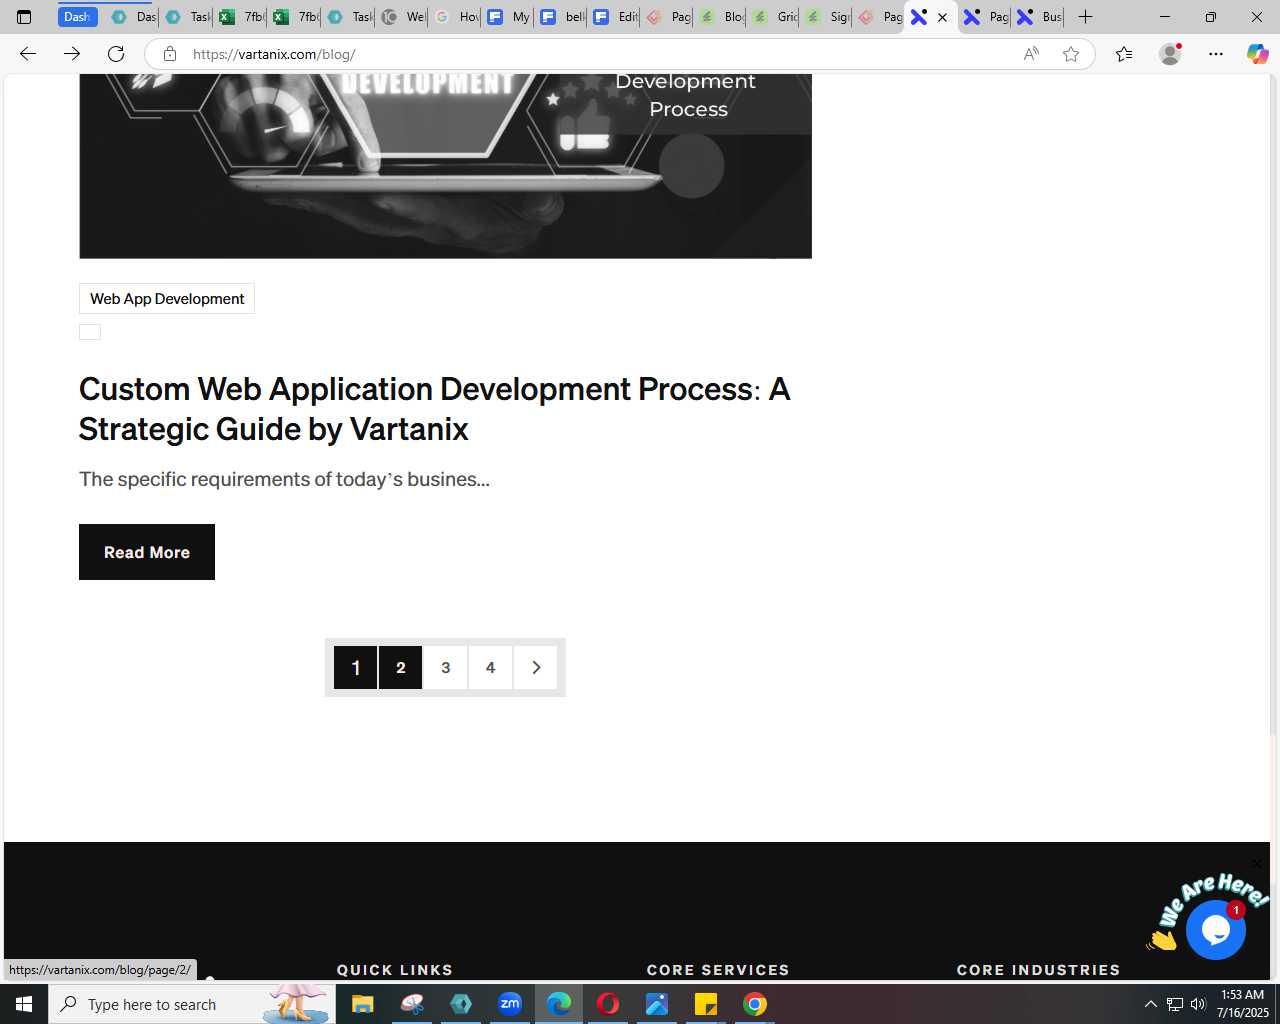1280x1024 pixels.
Task: Click the Windows search box
Action: [190, 1004]
